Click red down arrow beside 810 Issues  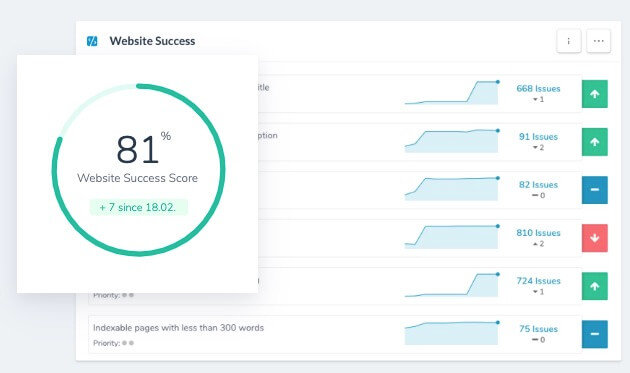point(595,238)
